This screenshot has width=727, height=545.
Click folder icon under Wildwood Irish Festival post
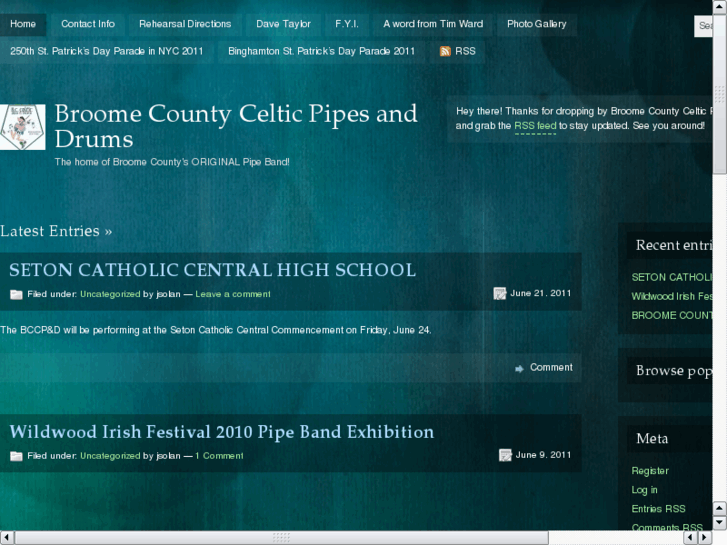(16, 456)
